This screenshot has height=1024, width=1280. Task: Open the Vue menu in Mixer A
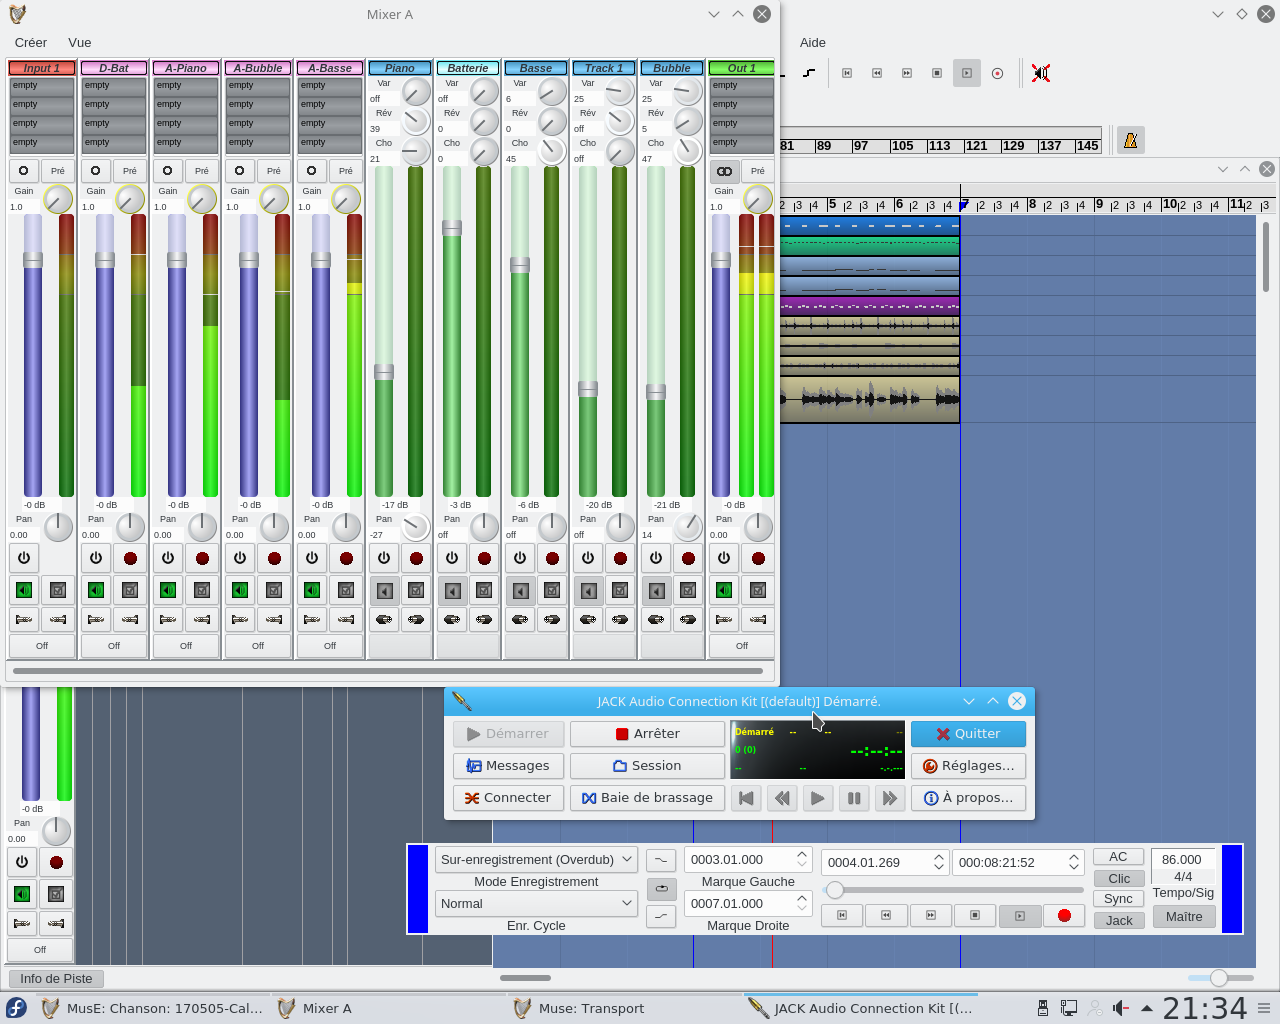click(x=80, y=43)
